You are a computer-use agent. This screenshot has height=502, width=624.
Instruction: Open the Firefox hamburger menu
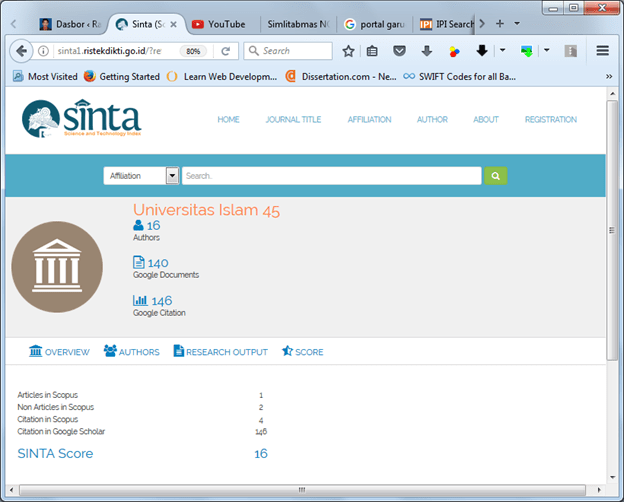coord(603,51)
